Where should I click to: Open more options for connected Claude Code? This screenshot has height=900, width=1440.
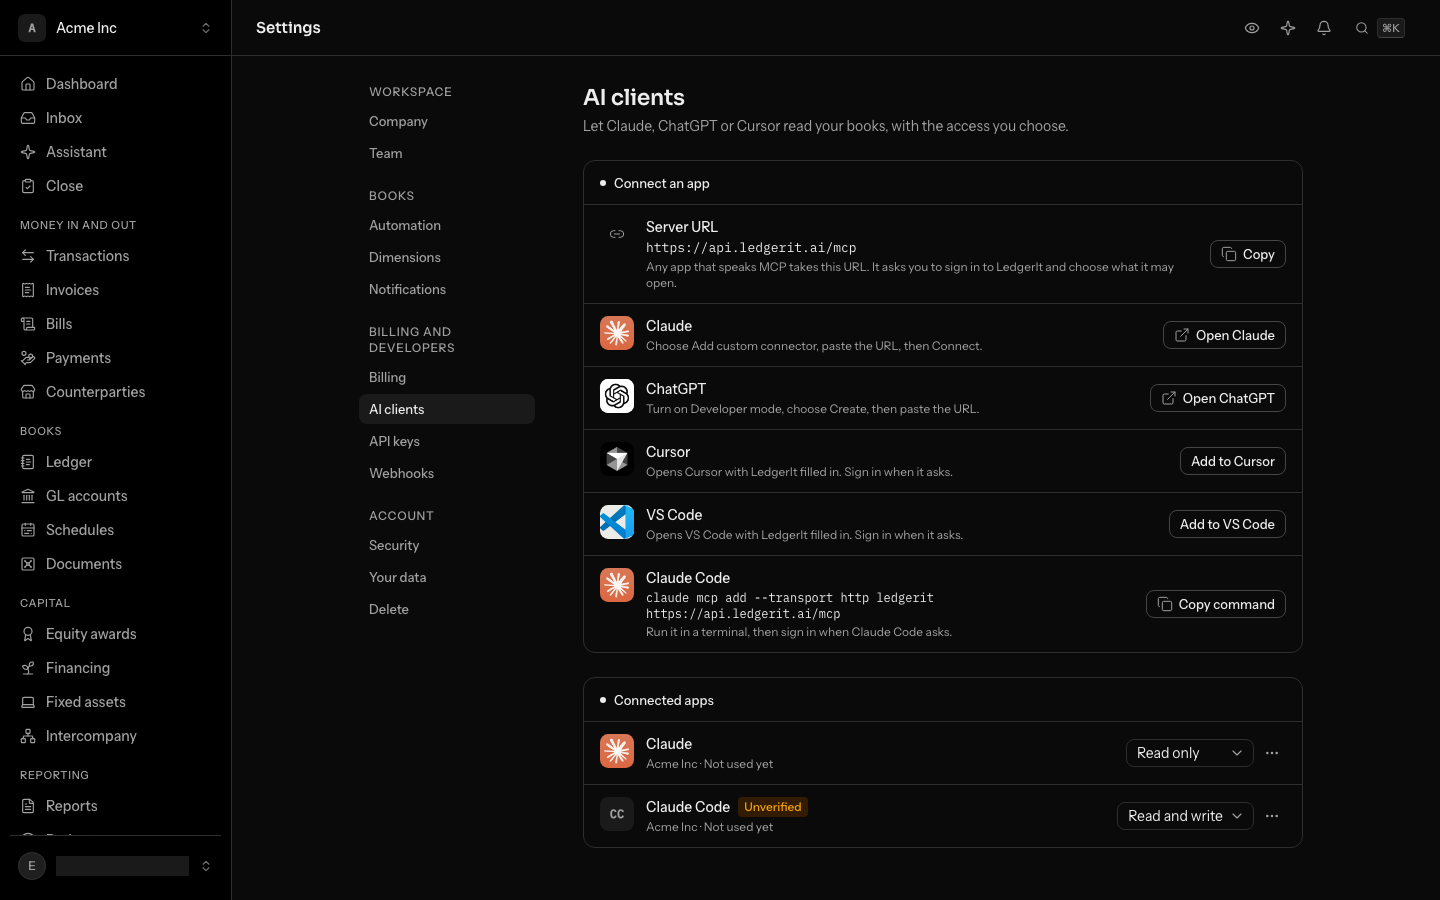[x=1272, y=816]
